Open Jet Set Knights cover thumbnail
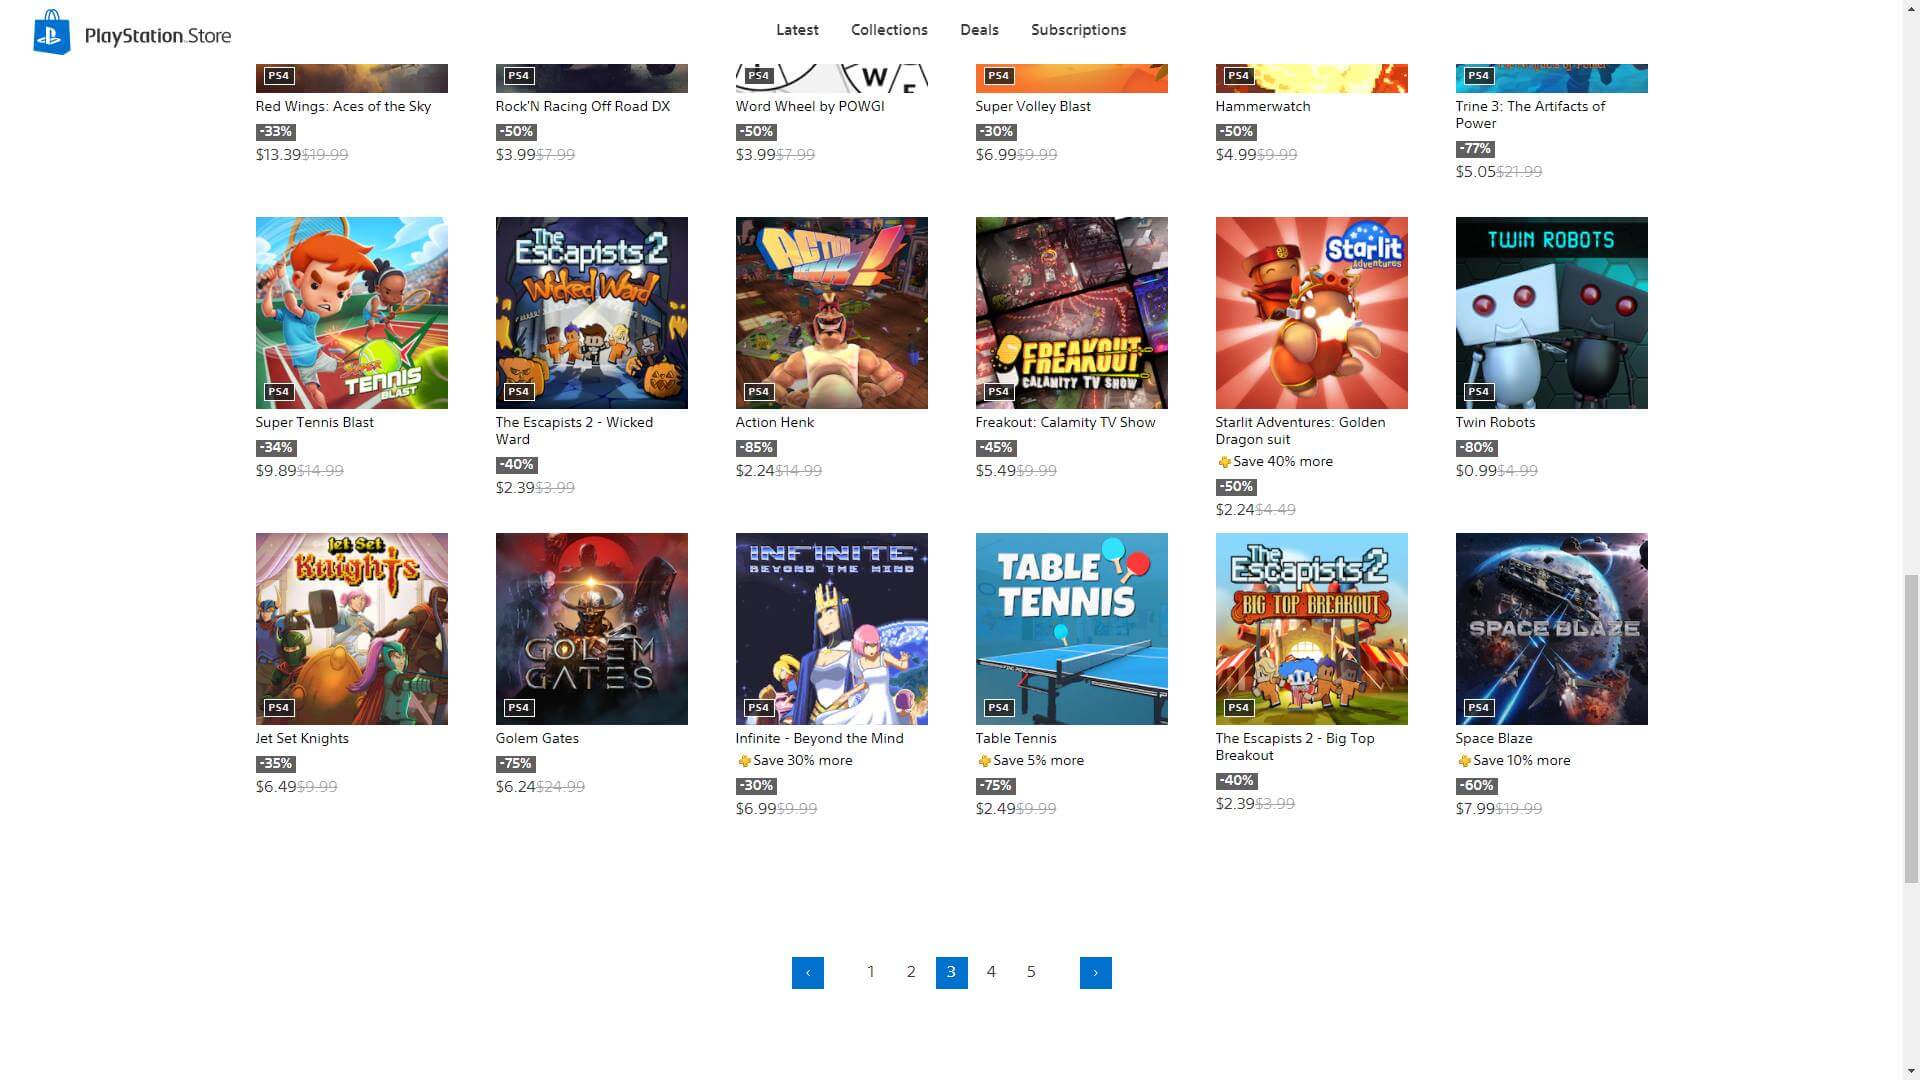 [352, 629]
